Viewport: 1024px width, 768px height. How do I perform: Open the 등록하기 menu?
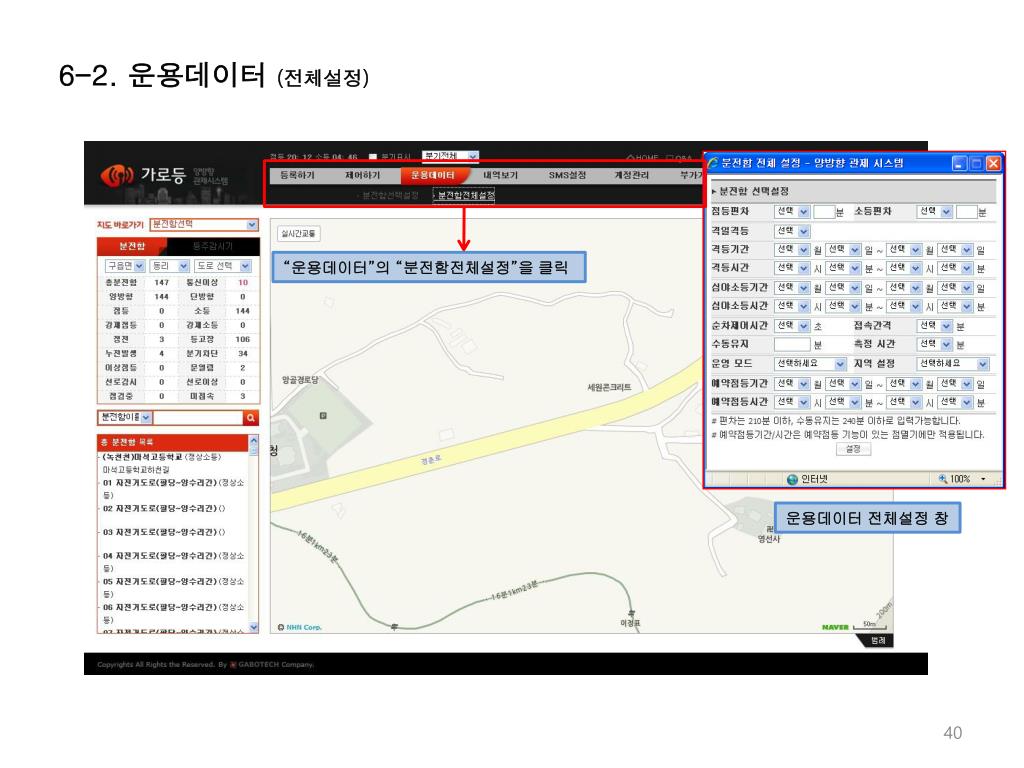point(297,175)
